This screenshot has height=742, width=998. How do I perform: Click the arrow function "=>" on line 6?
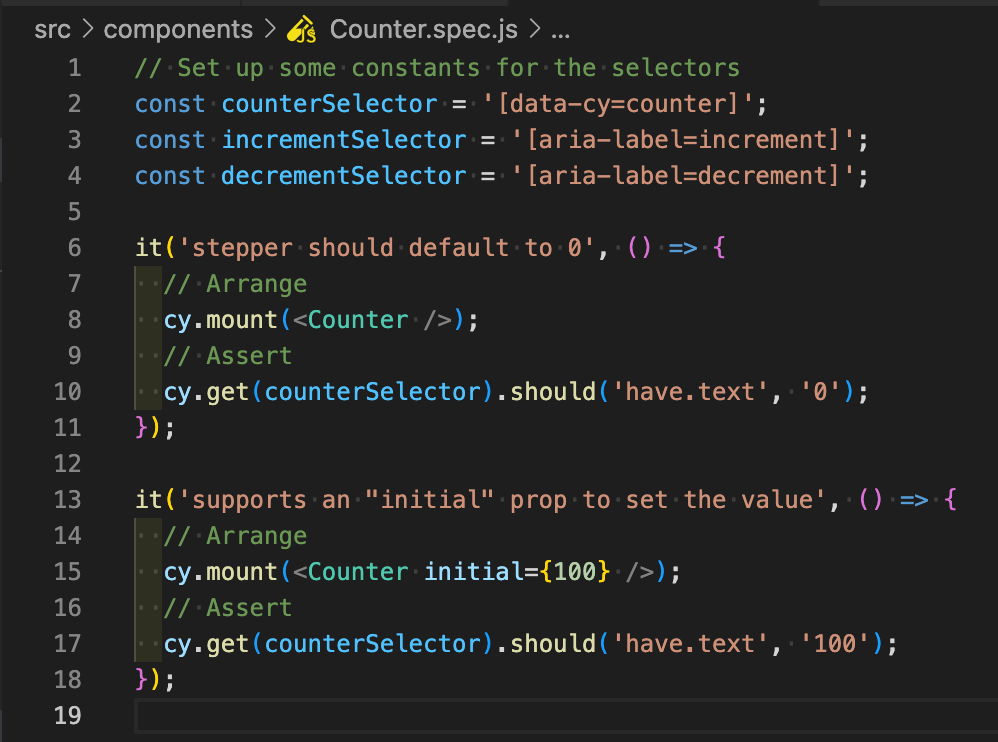(x=681, y=247)
